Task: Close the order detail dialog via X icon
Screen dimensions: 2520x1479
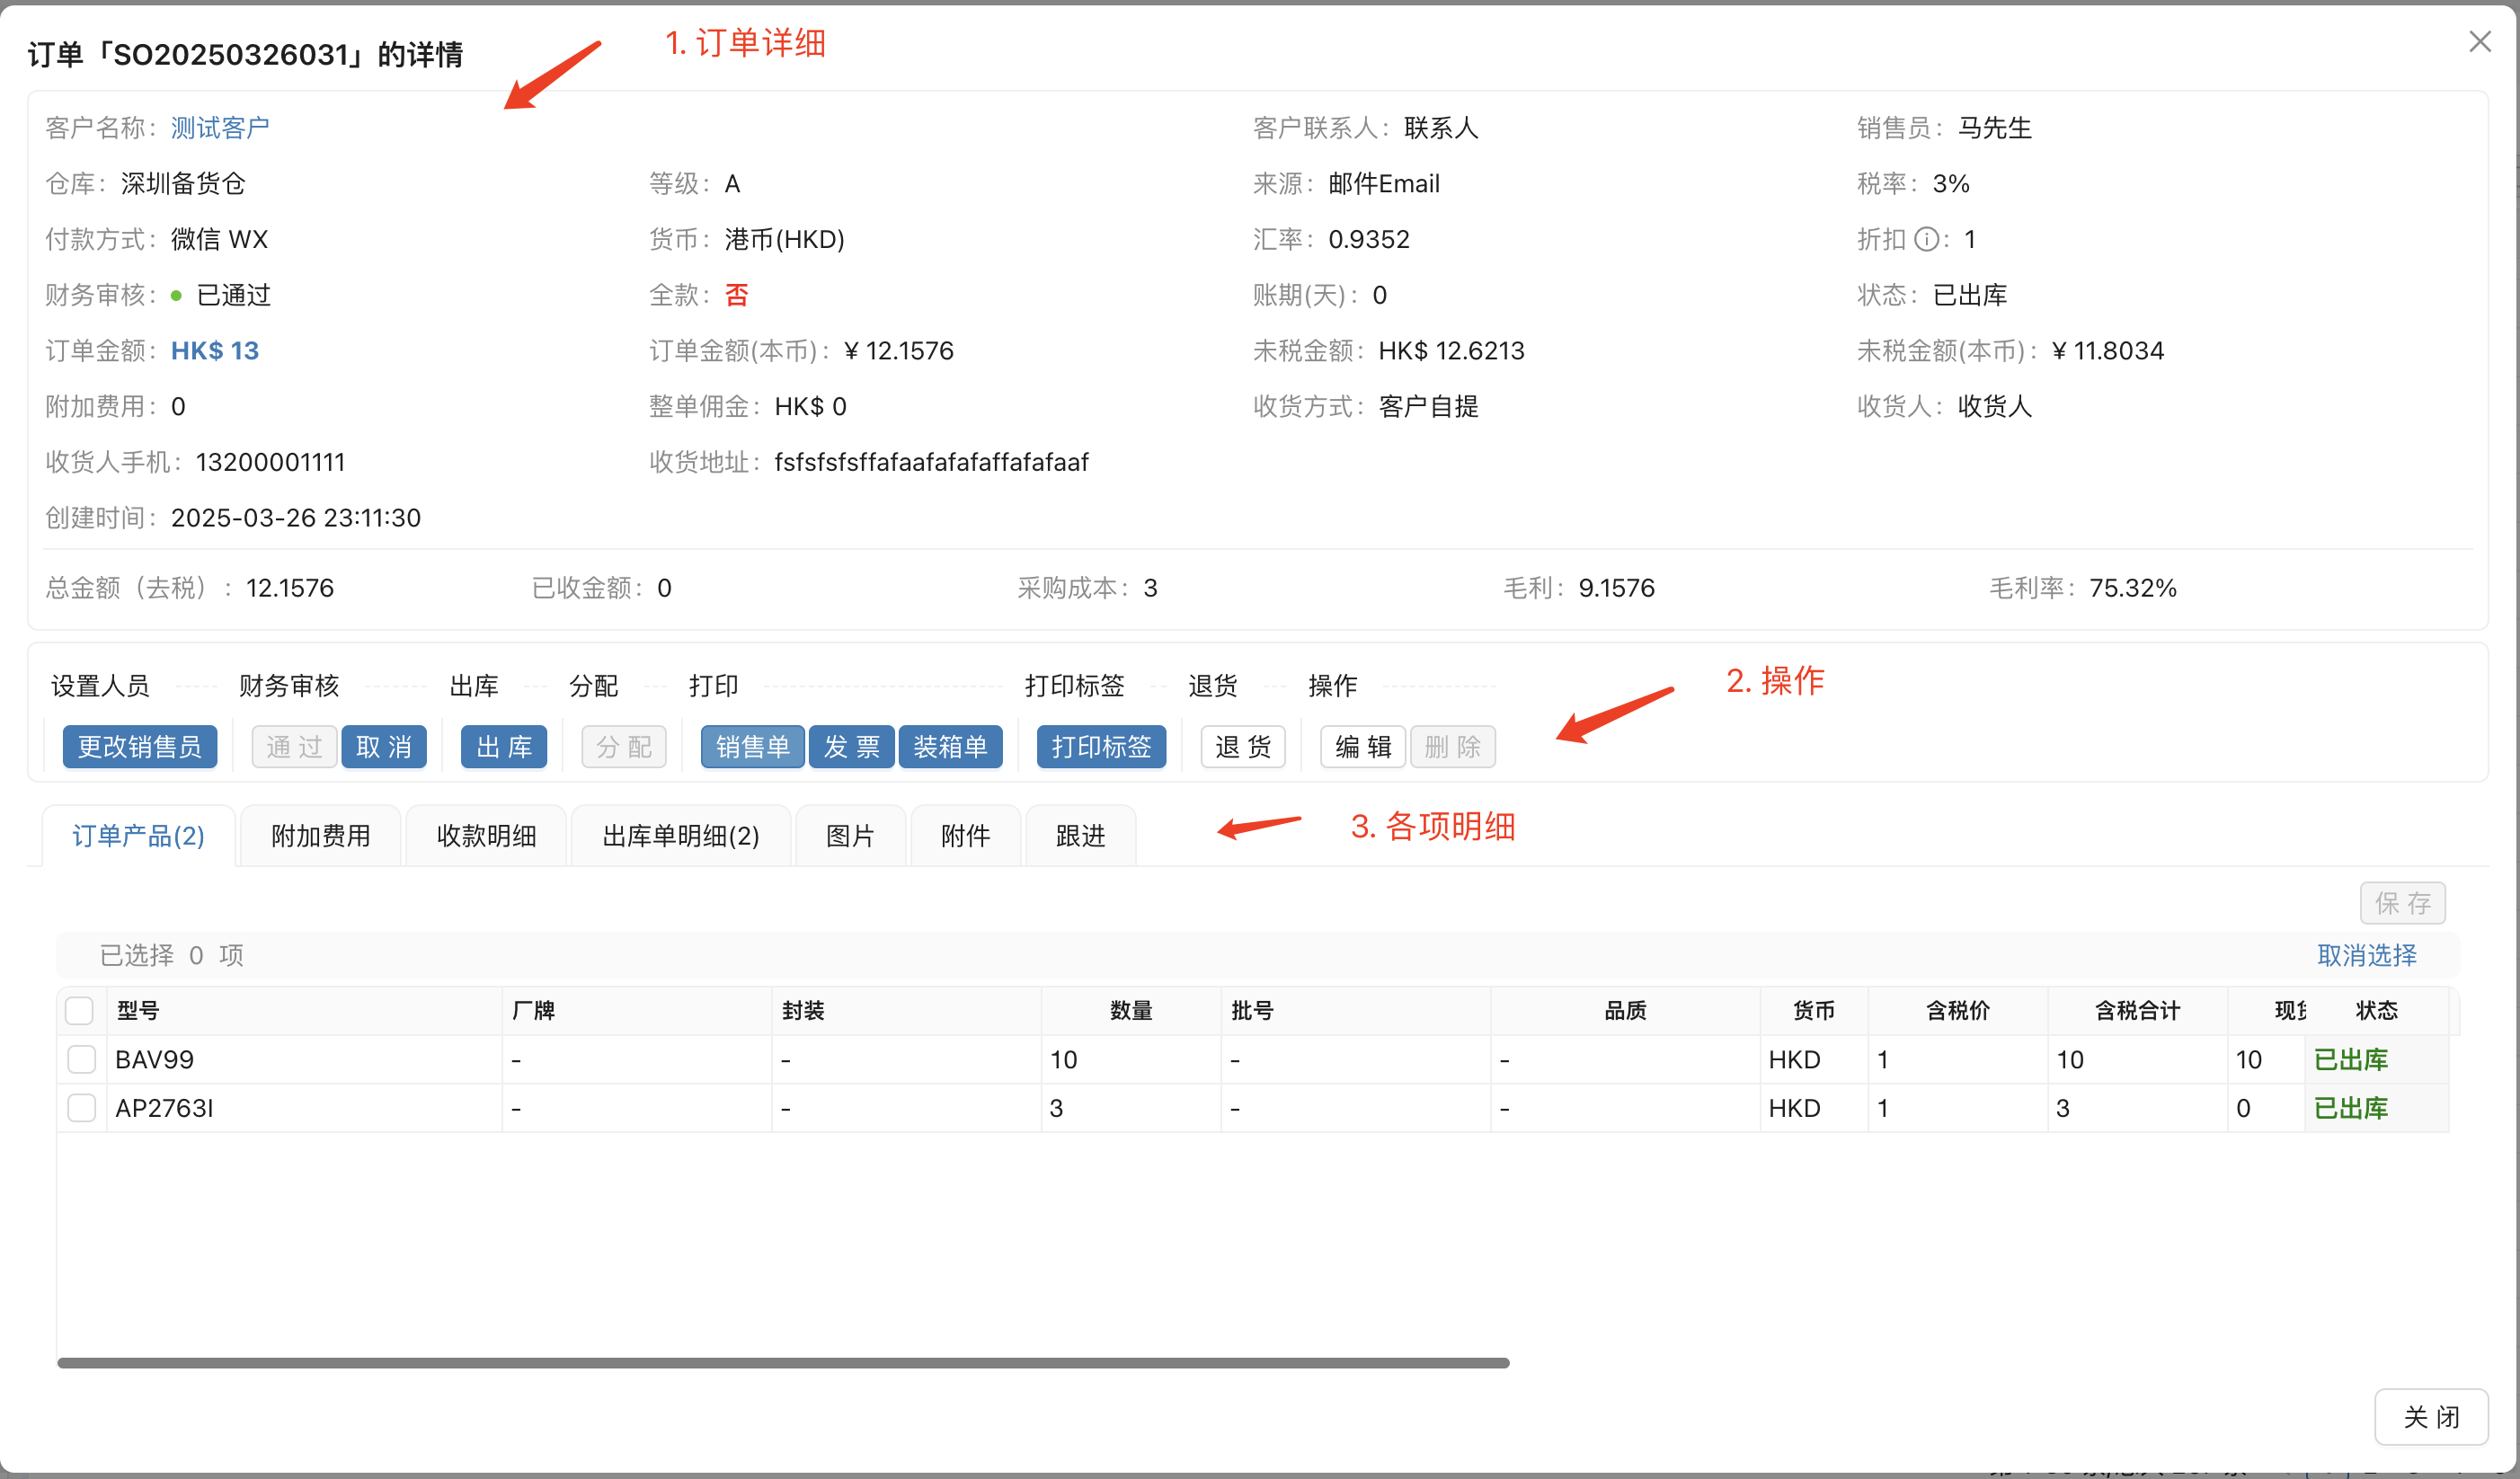Action: (x=2482, y=42)
